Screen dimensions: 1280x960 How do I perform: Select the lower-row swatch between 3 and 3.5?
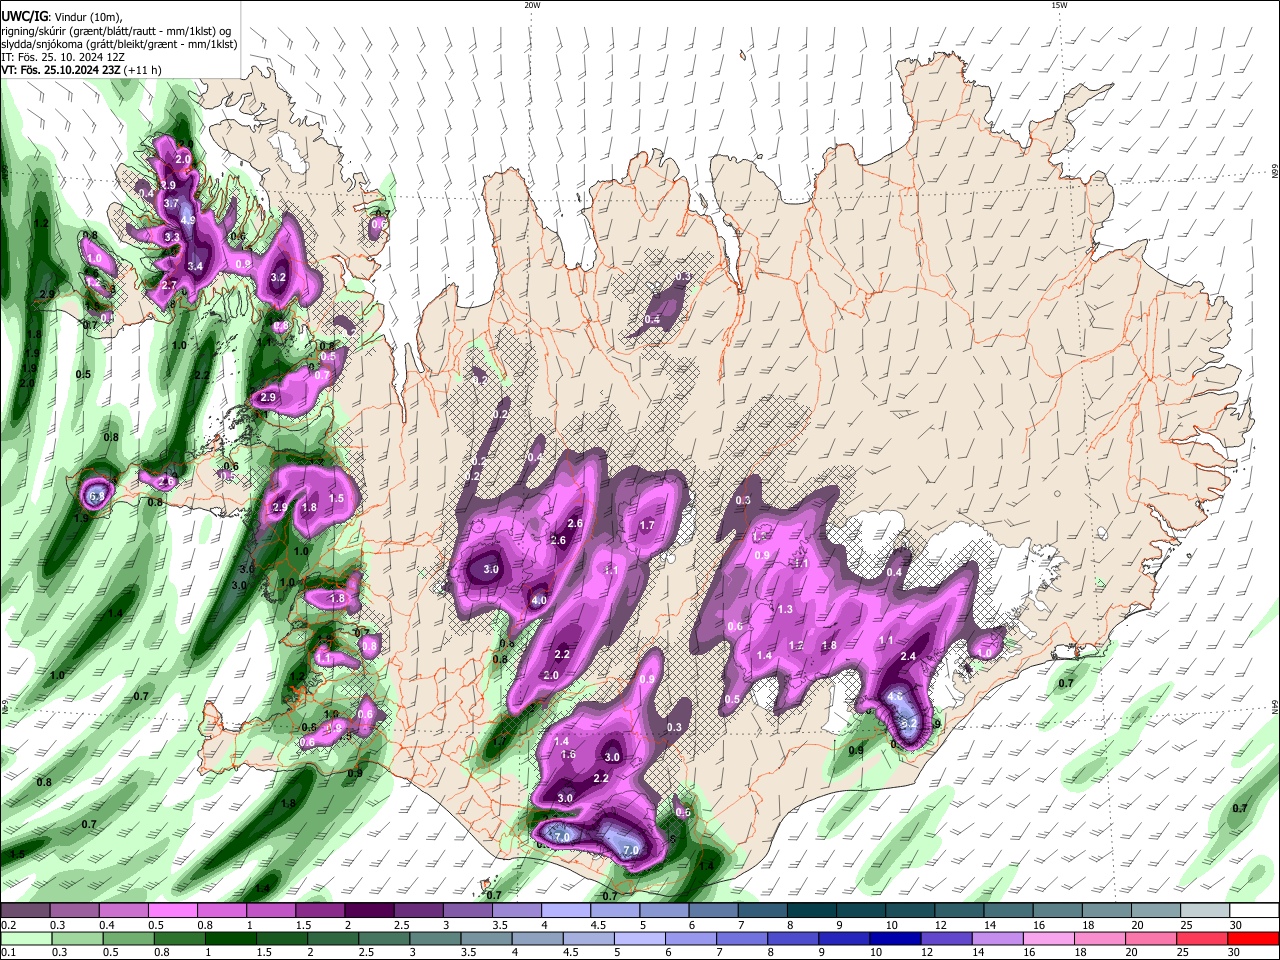click(x=435, y=938)
